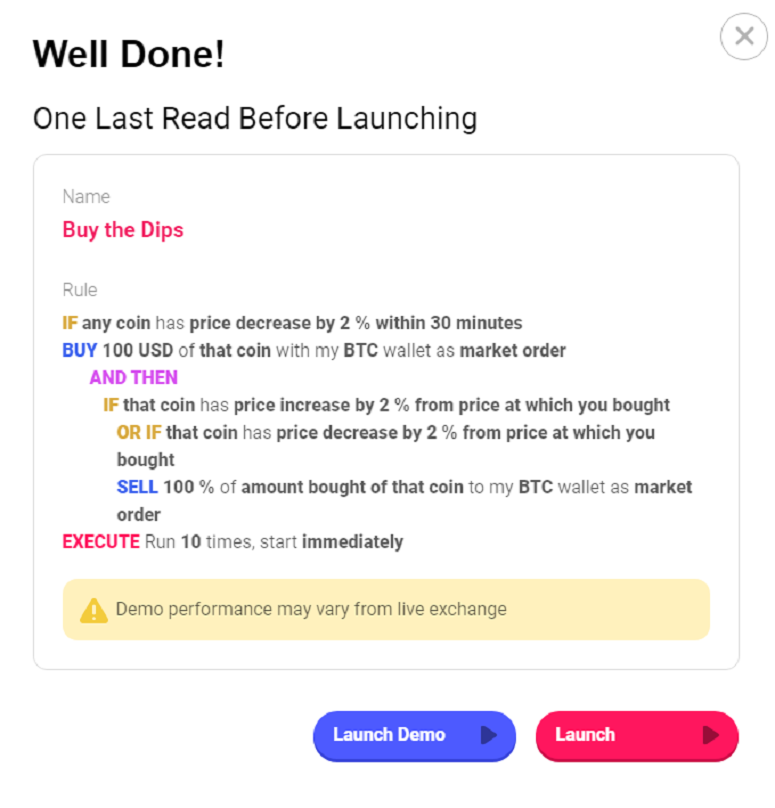Click the OR IF keyword
The height and width of the screenshot is (808, 775).
click(139, 432)
